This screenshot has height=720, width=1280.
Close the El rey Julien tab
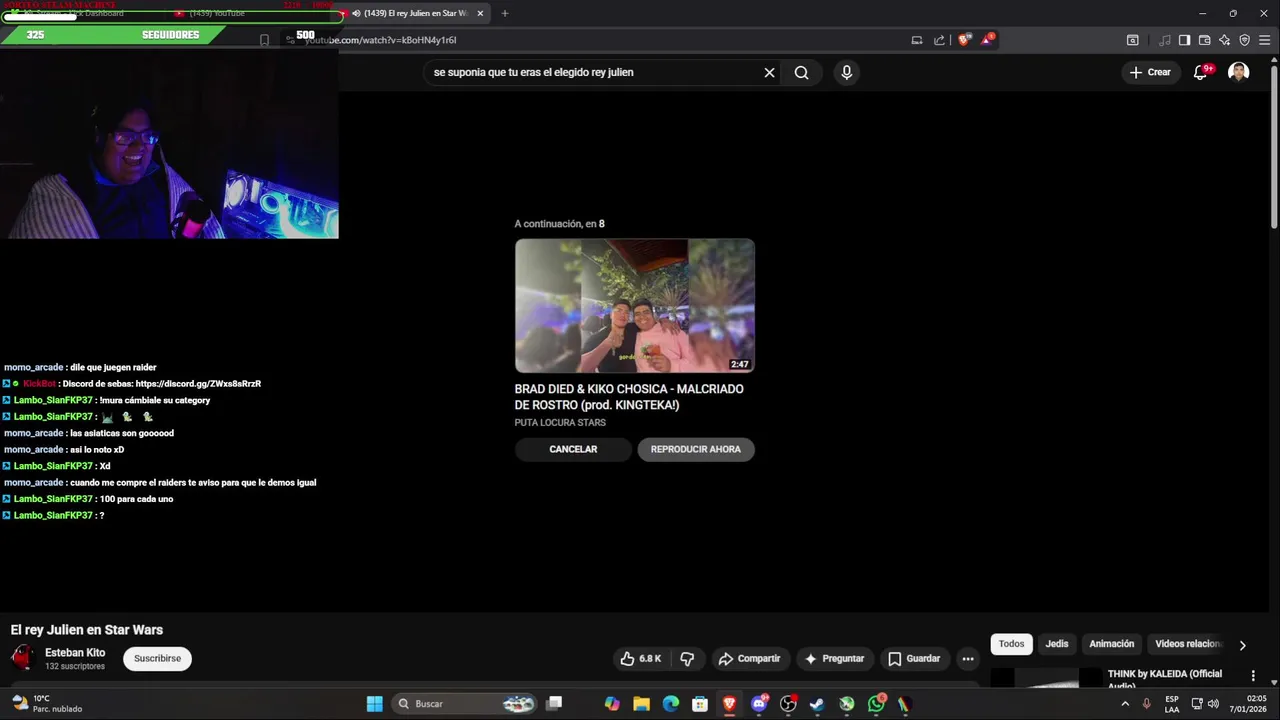480,13
